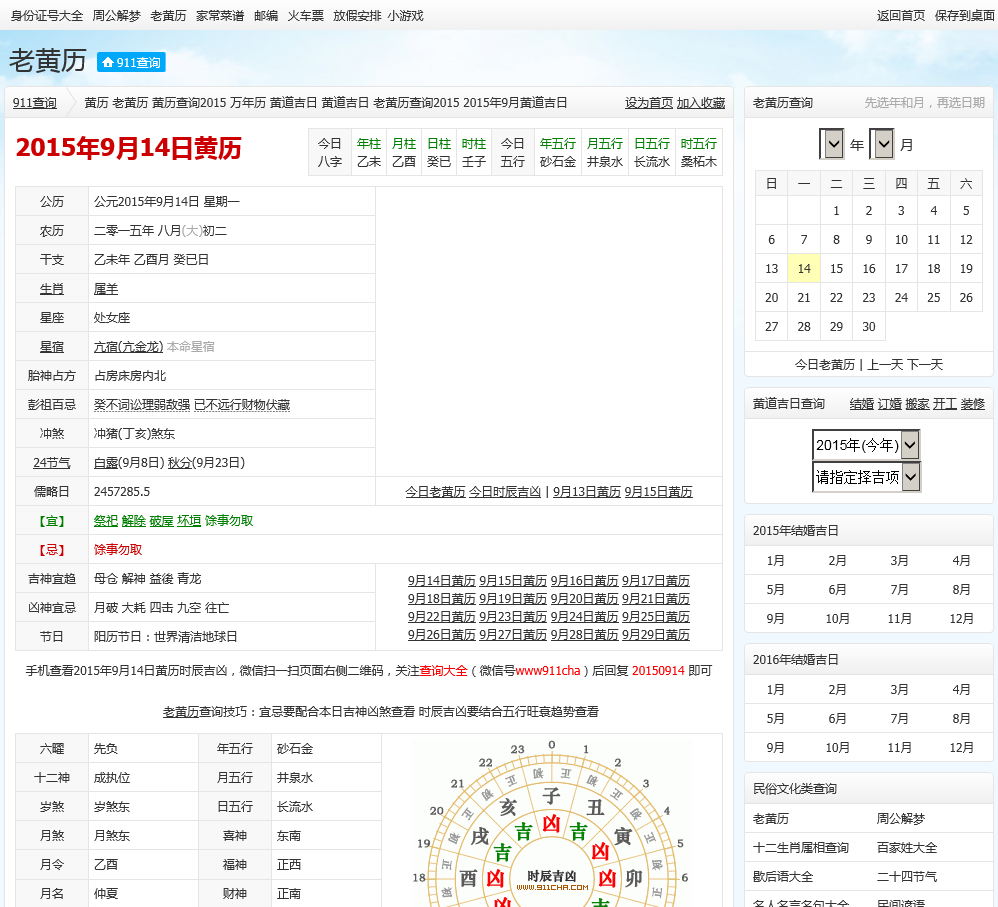This screenshot has height=907, width=998.
Task: Select 5月 under 2015年结婚吉日
Action: coord(775,589)
